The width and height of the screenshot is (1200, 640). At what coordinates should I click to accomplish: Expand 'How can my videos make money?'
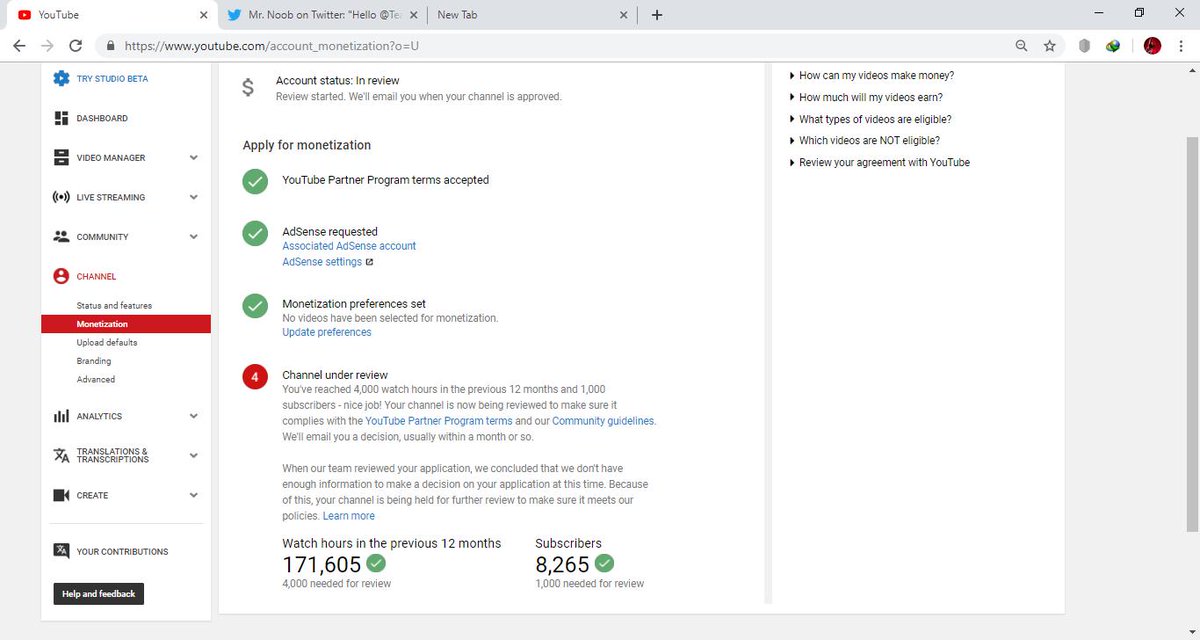871,76
